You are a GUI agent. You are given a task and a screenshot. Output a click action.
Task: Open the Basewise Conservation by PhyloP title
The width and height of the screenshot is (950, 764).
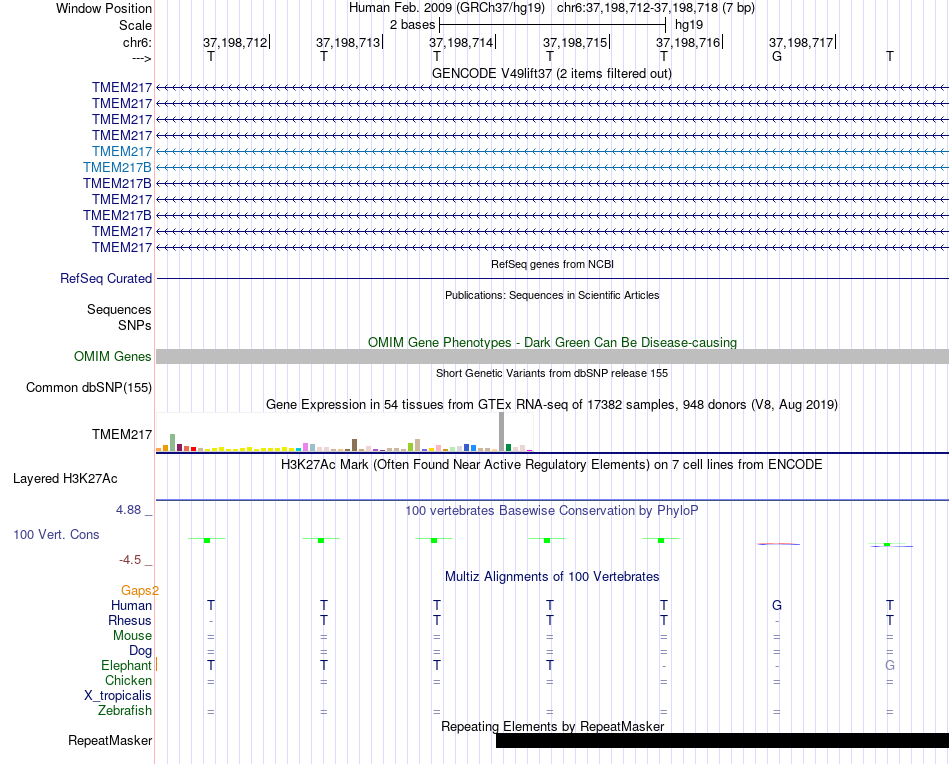552,510
